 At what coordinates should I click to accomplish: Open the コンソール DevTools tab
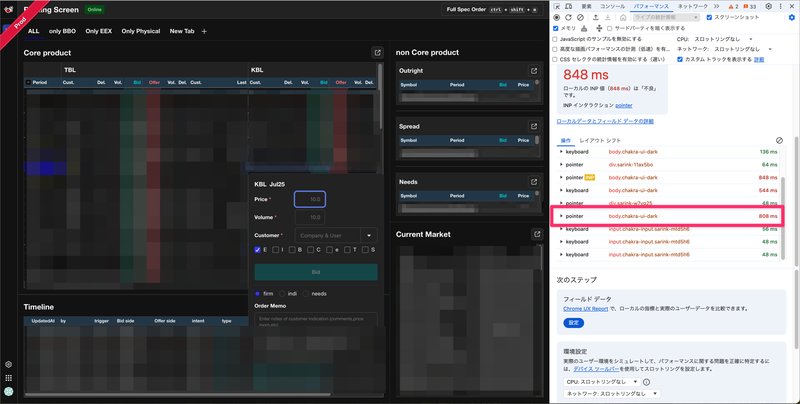click(x=612, y=7)
